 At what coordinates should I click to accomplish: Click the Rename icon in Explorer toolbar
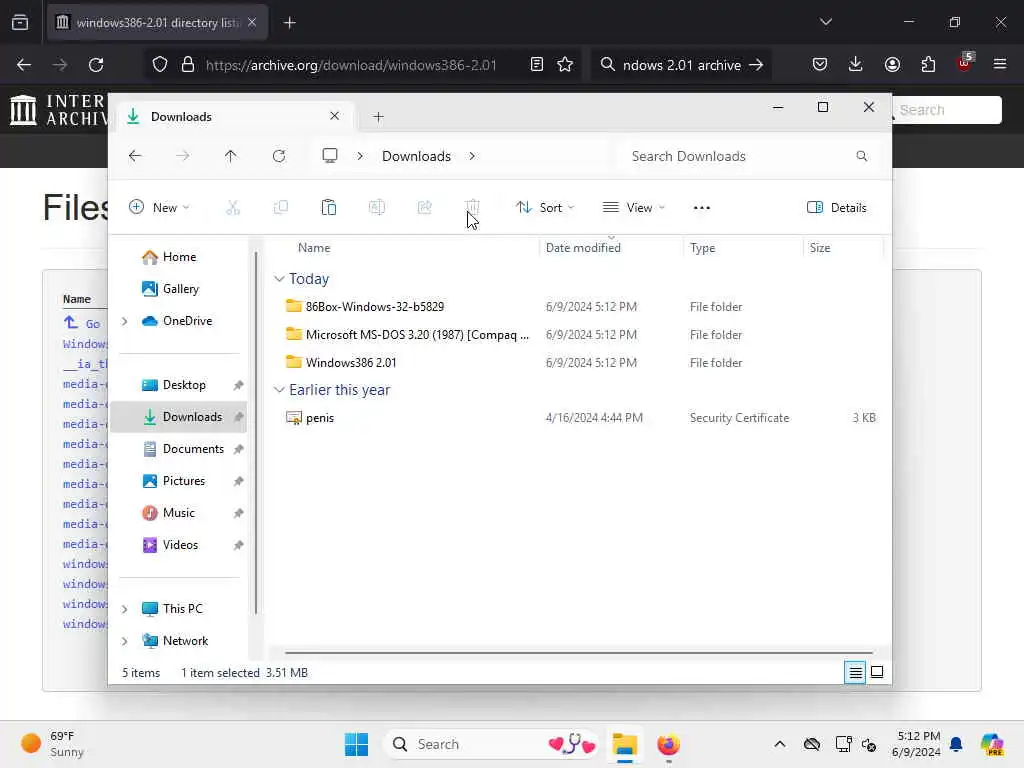(x=377, y=208)
